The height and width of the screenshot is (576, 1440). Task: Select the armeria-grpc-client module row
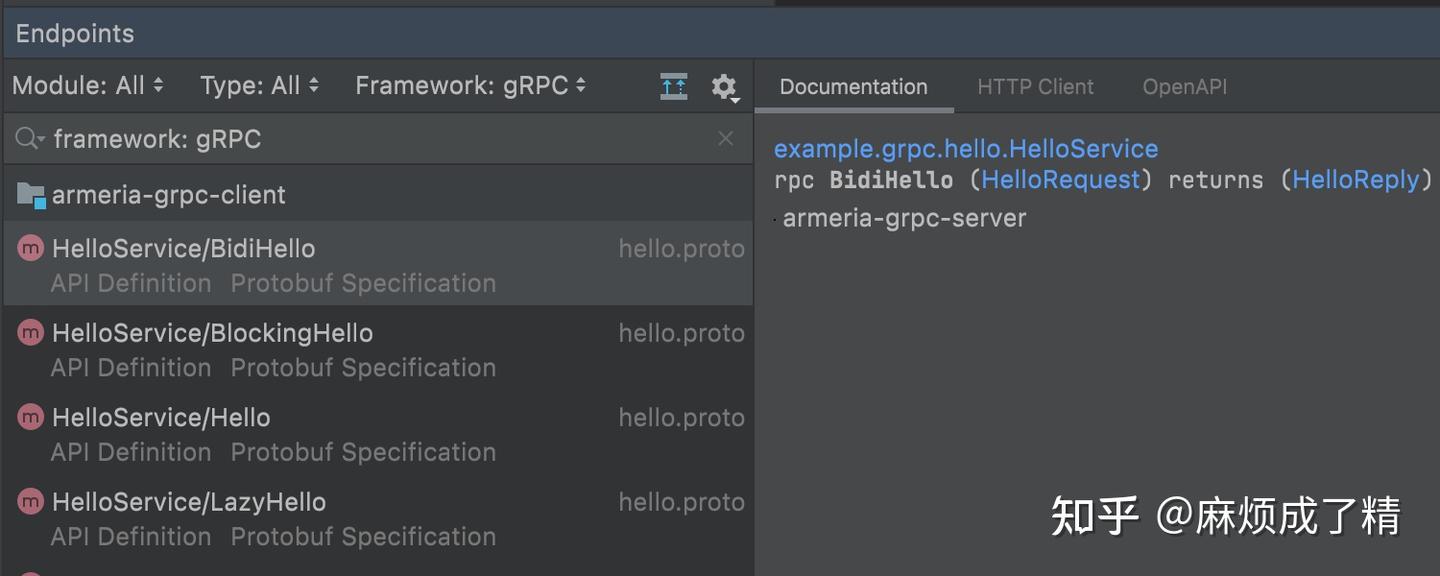pos(378,194)
